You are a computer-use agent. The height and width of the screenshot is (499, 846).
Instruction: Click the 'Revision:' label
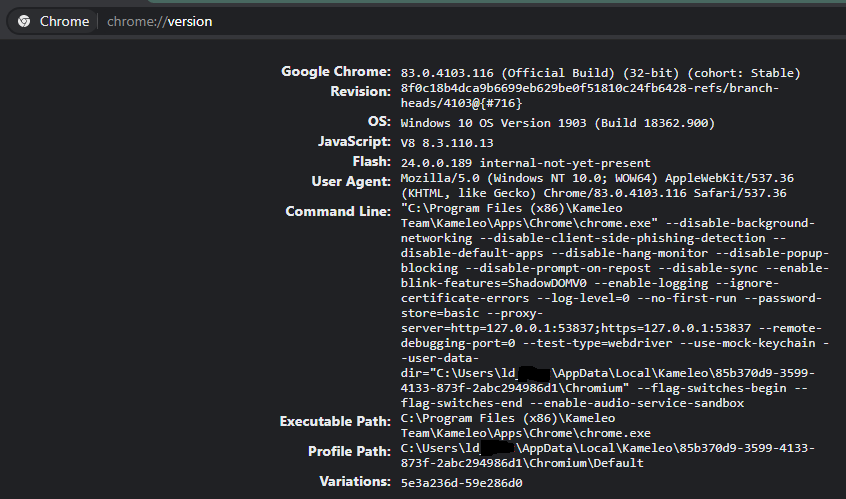[360, 92]
